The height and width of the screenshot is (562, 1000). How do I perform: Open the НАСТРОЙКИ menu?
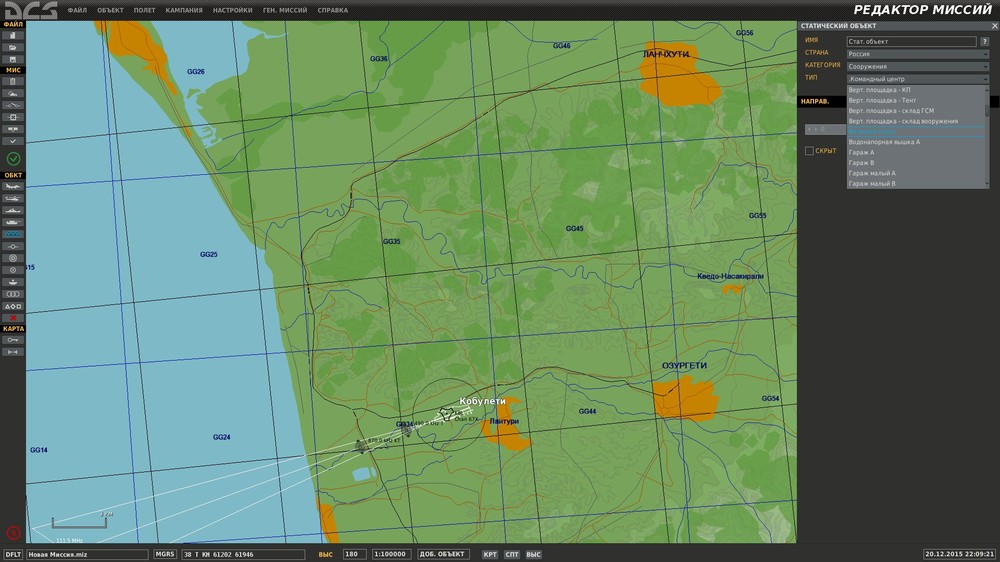232,10
